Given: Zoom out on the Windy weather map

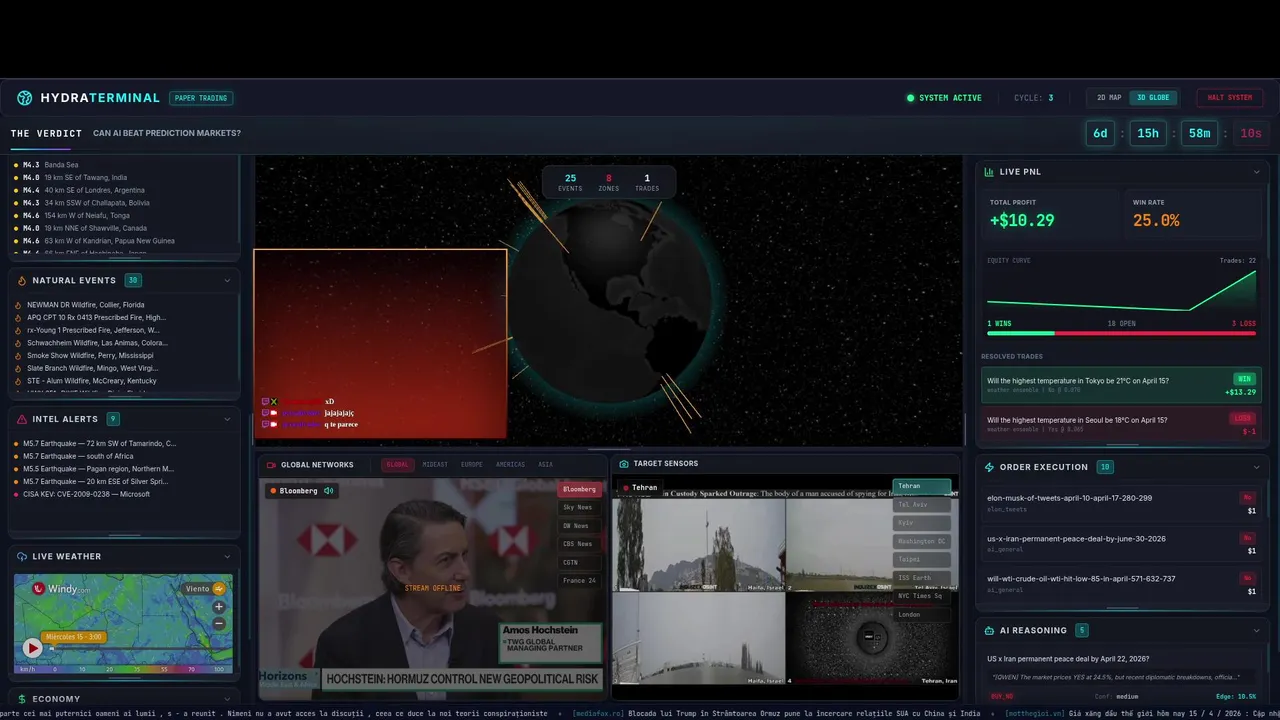Looking at the screenshot, I should click(x=219, y=623).
